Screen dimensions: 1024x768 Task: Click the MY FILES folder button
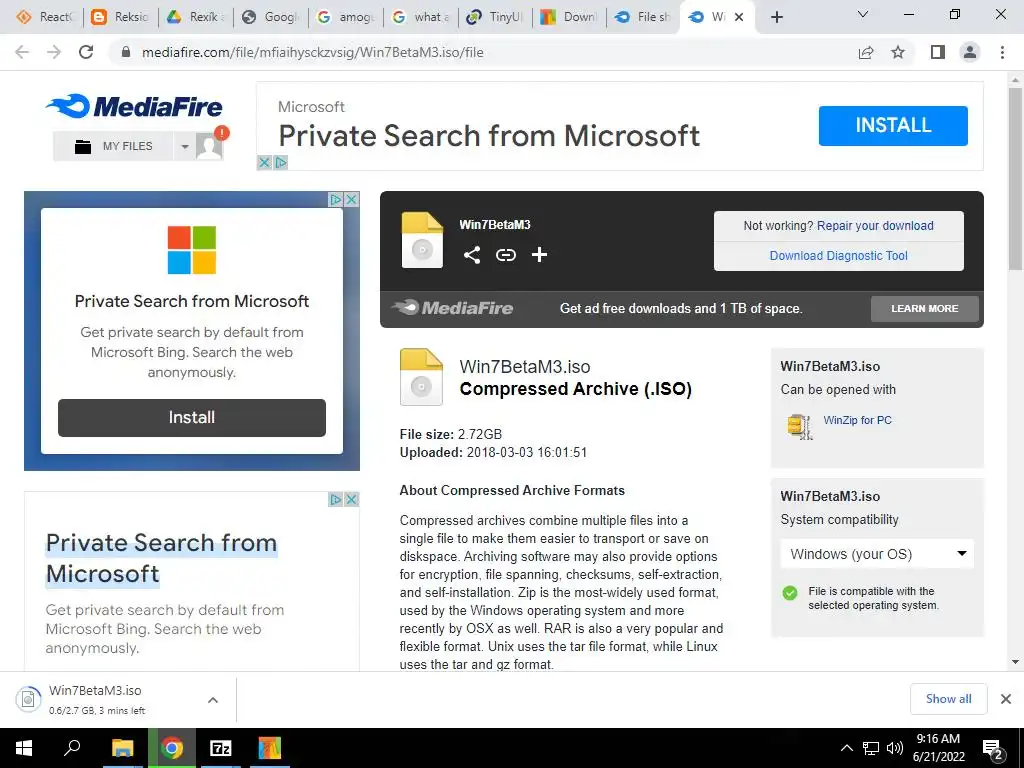tap(114, 146)
